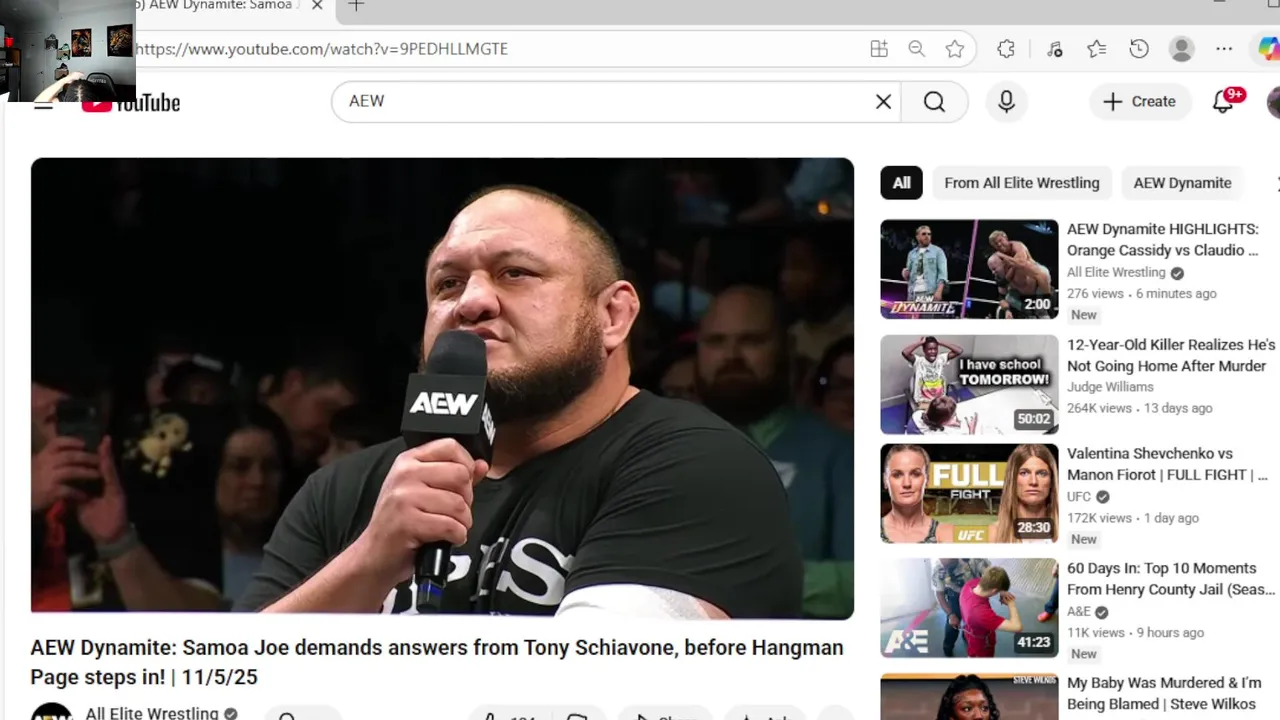1280x720 pixels.
Task: Click the Create button
Action: (x=1139, y=101)
